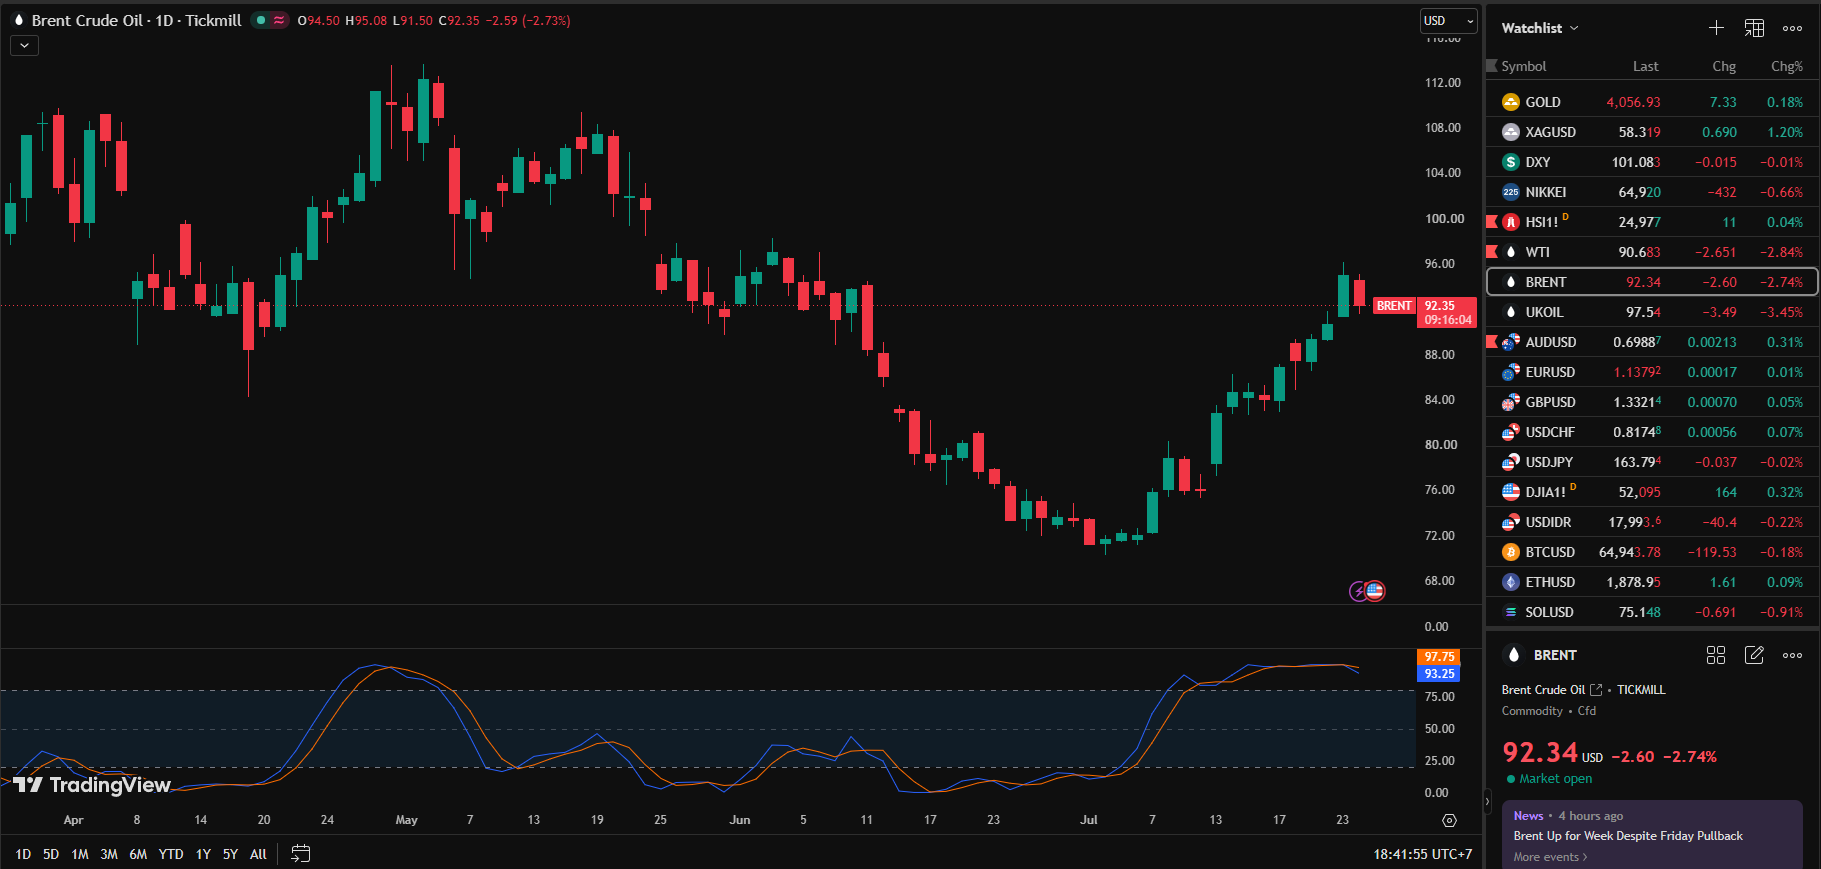Click the grid layout icon in BRENT details
Viewport: 1821px width, 869px height.
(1716, 655)
